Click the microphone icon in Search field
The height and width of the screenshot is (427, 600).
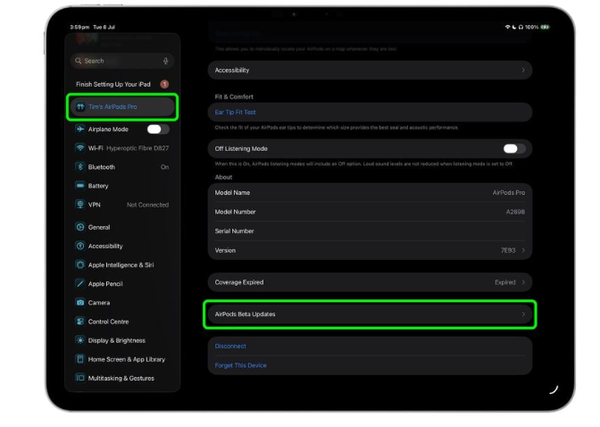[x=166, y=61]
